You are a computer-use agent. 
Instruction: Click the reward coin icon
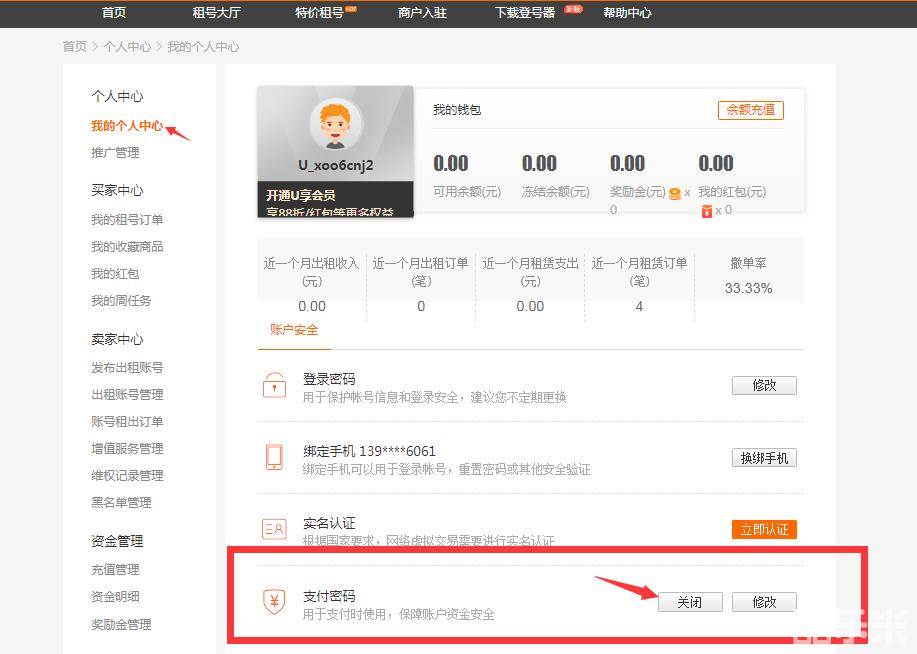point(675,193)
